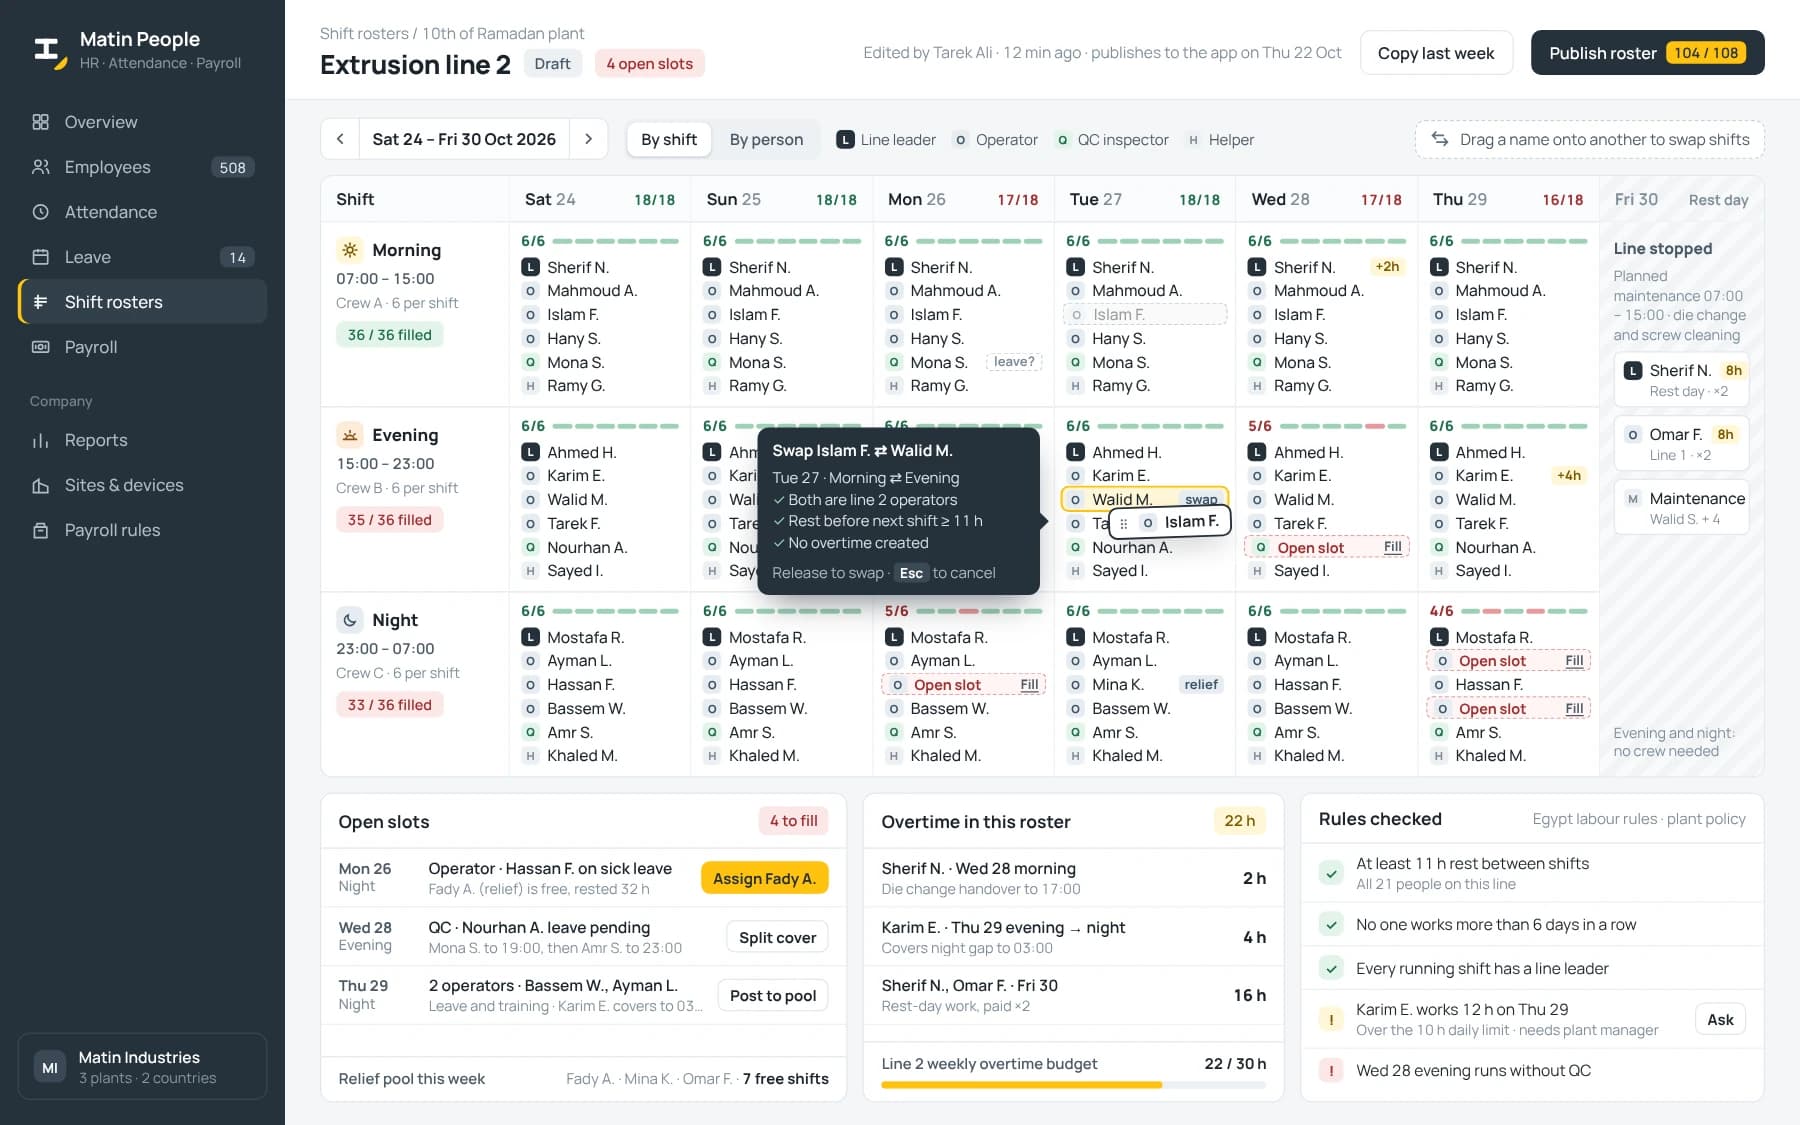Image resolution: width=1800 pixels, height=1125 pixels.
Task: Click the weekly overtime budget bar
Action: [1073, 1084]
